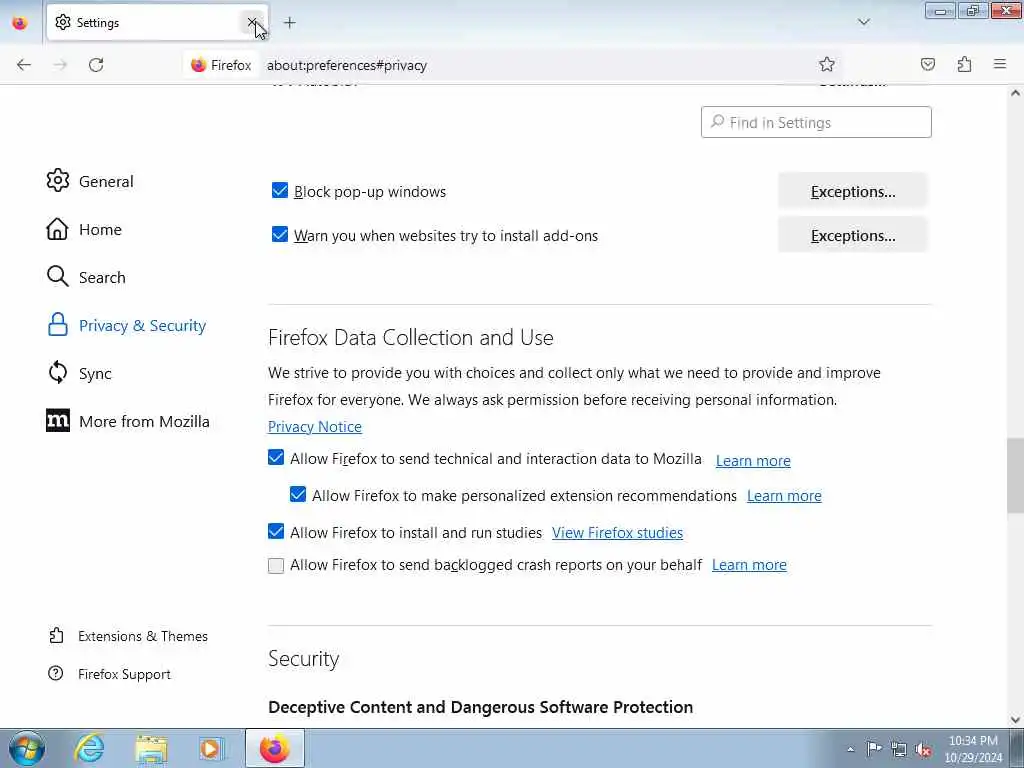Select the Settings tab

(157, 23)
